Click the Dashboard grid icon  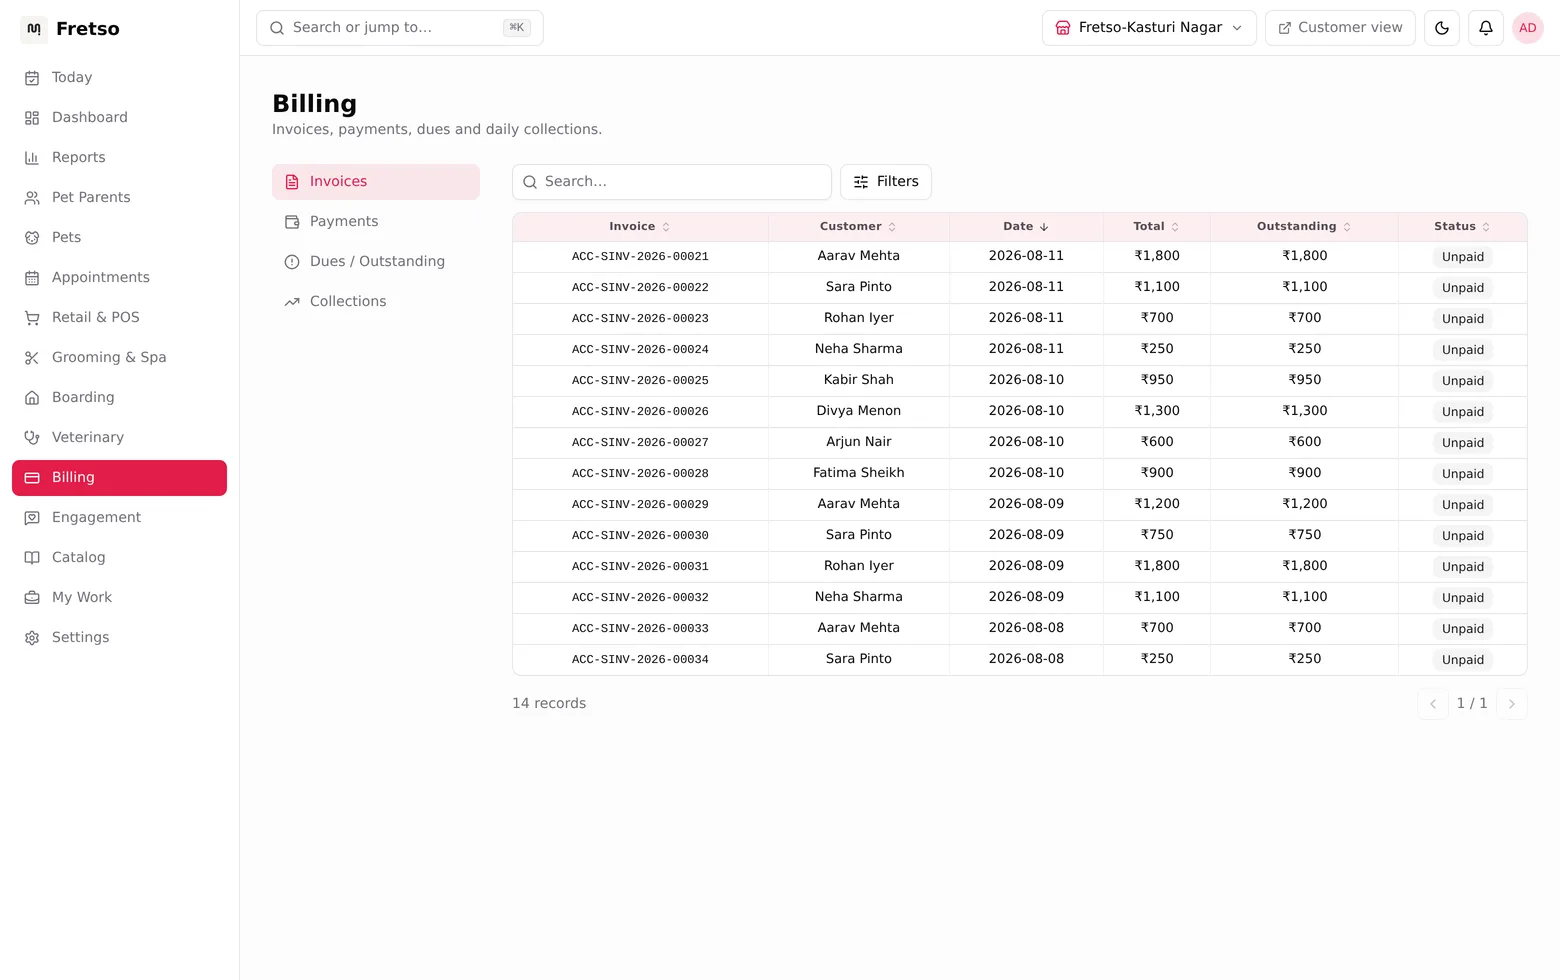pos(32,118)
